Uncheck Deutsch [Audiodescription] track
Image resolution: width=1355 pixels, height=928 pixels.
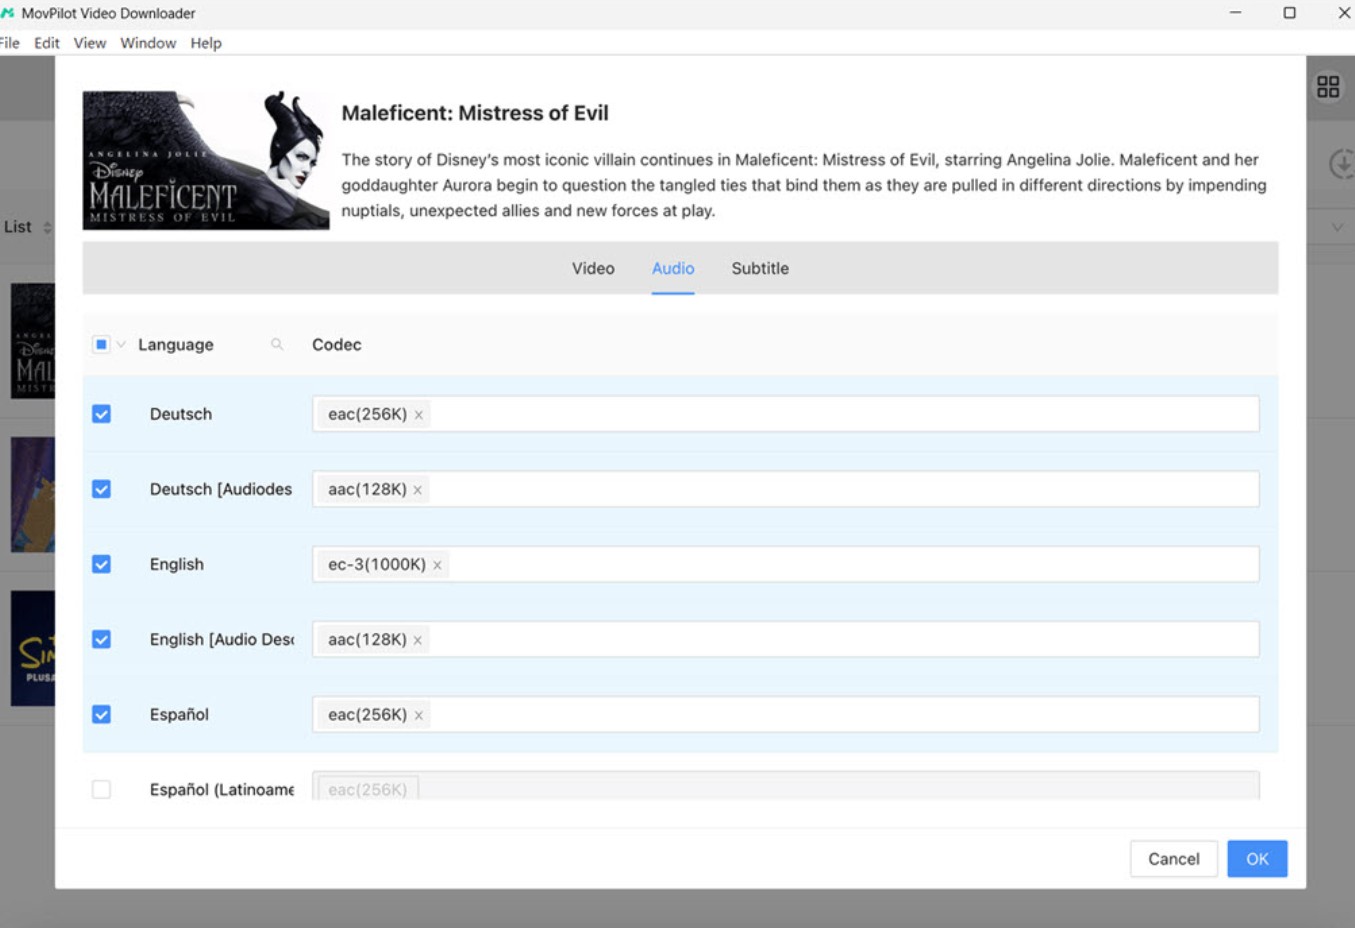click(x=101, y=489)
